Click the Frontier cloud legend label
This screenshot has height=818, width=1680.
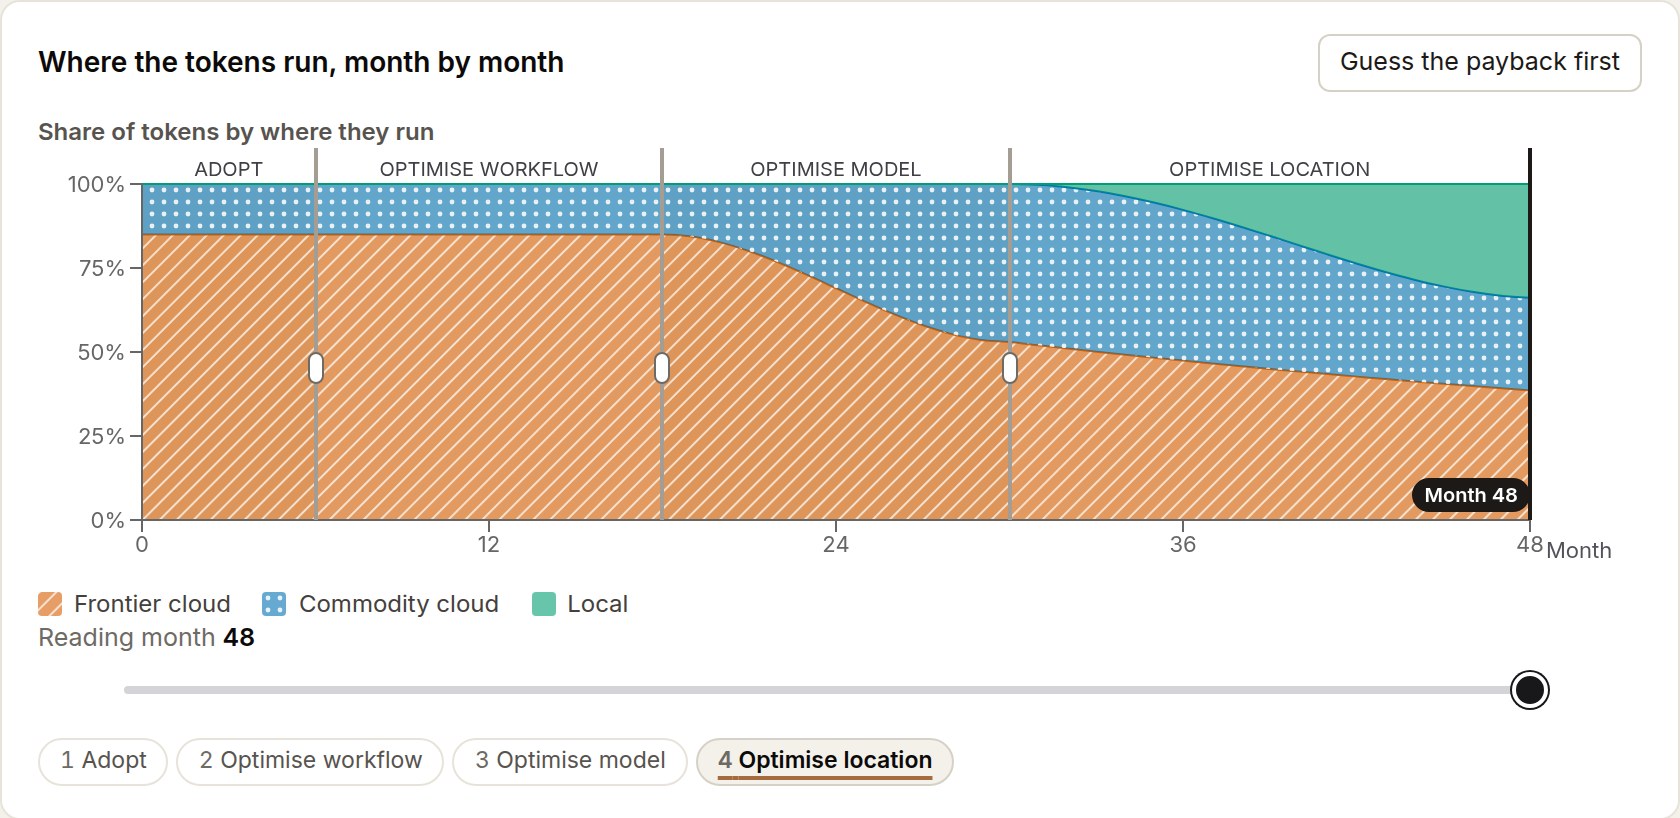point(152,604)
